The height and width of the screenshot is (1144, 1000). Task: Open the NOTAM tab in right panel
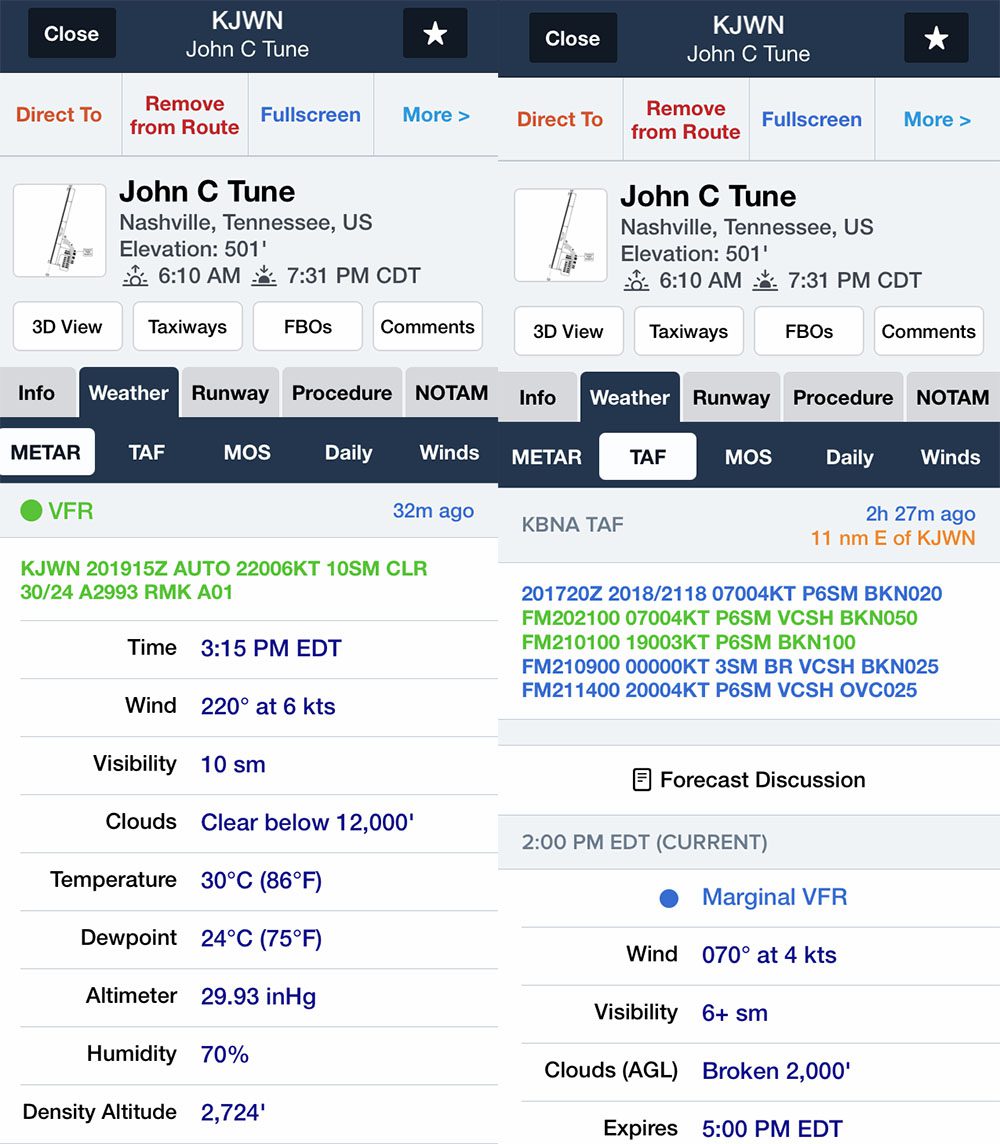[x=953, y=397]
